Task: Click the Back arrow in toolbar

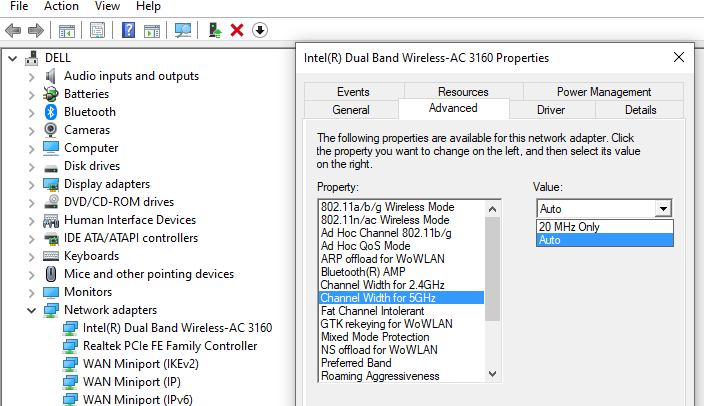Action: tap(13, 30)
